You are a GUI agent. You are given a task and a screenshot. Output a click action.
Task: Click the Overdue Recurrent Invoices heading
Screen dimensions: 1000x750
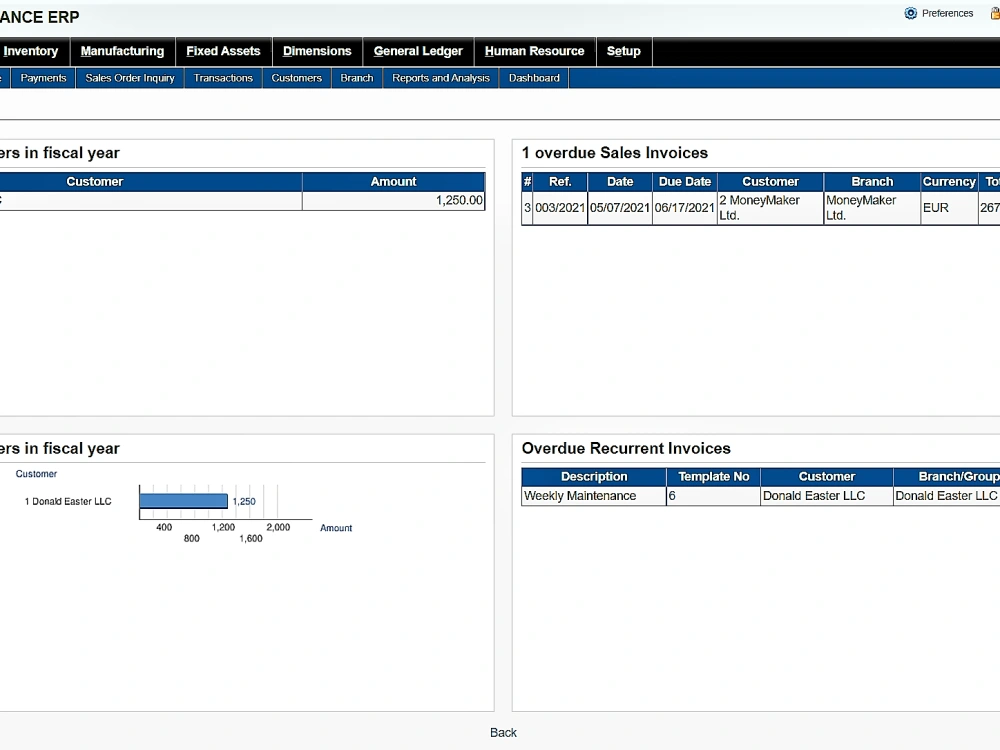(x=626, y=448)
